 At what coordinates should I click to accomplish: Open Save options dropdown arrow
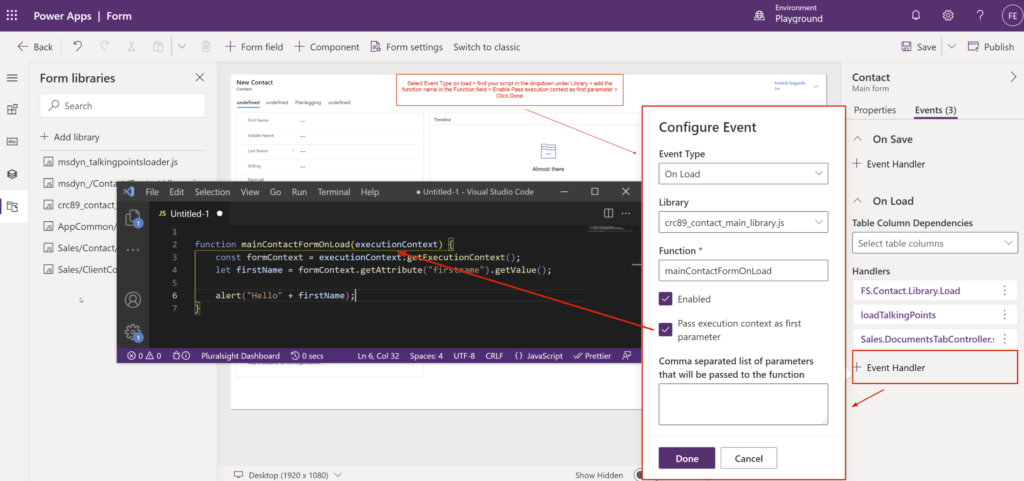pyautogui.click(x=952, y=46)
